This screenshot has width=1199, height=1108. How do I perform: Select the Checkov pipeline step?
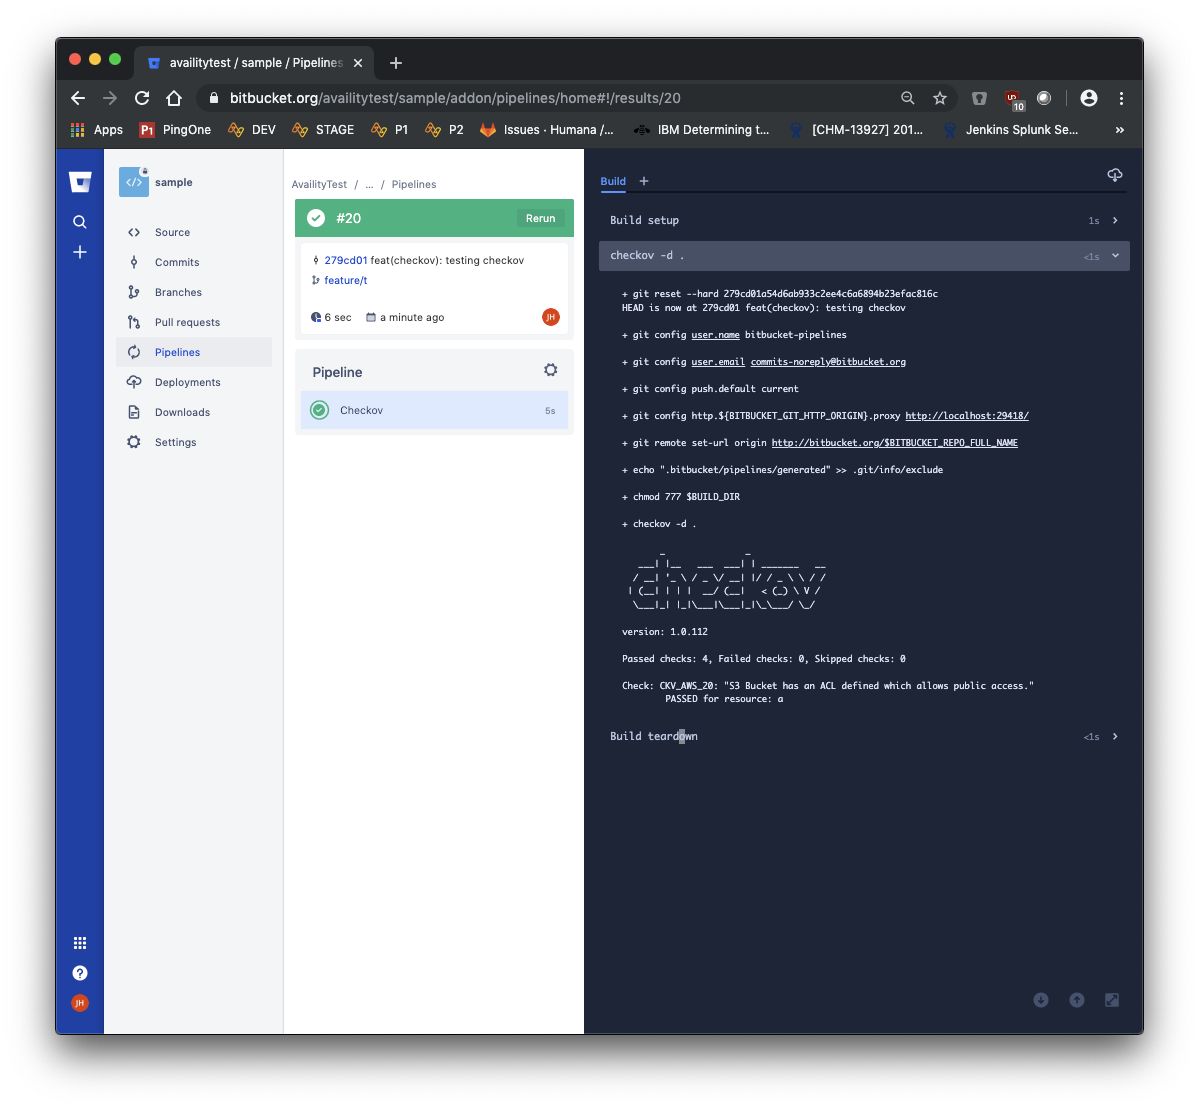[434, 411]
